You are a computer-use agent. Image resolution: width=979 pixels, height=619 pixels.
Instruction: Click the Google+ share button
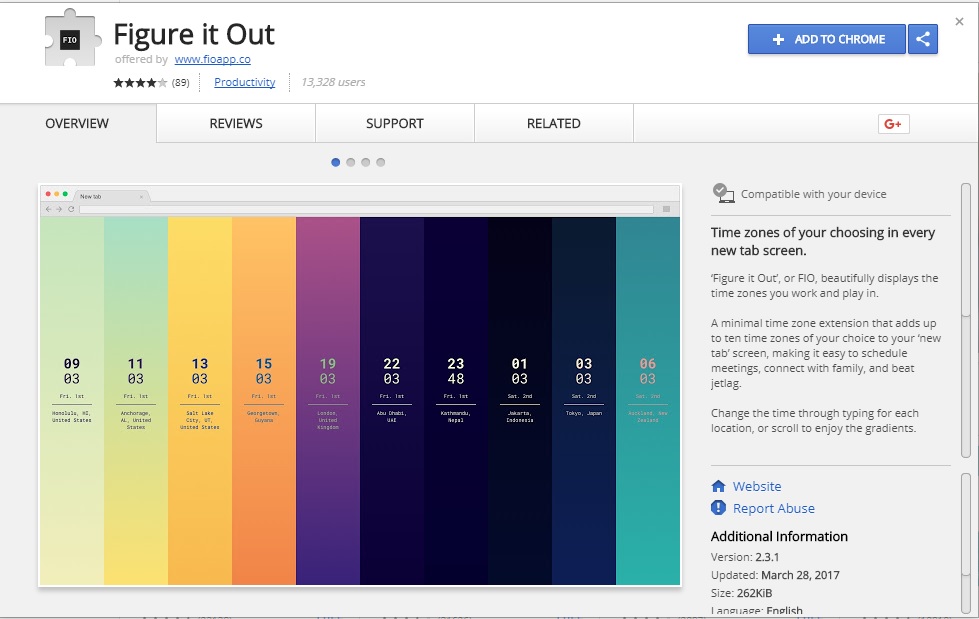pyautogui.click(x=893, y=124)
